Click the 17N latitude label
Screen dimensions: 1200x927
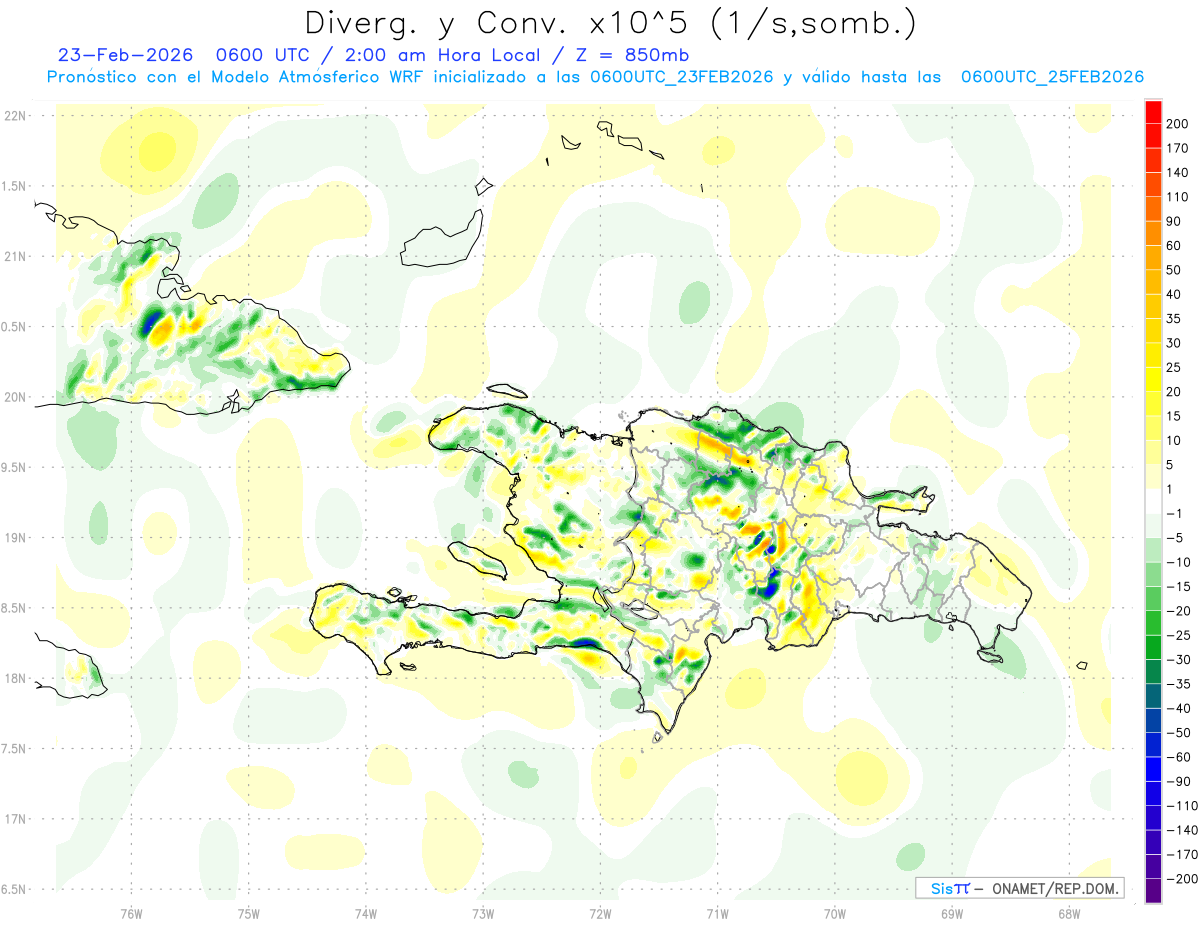tap(14, 819)
